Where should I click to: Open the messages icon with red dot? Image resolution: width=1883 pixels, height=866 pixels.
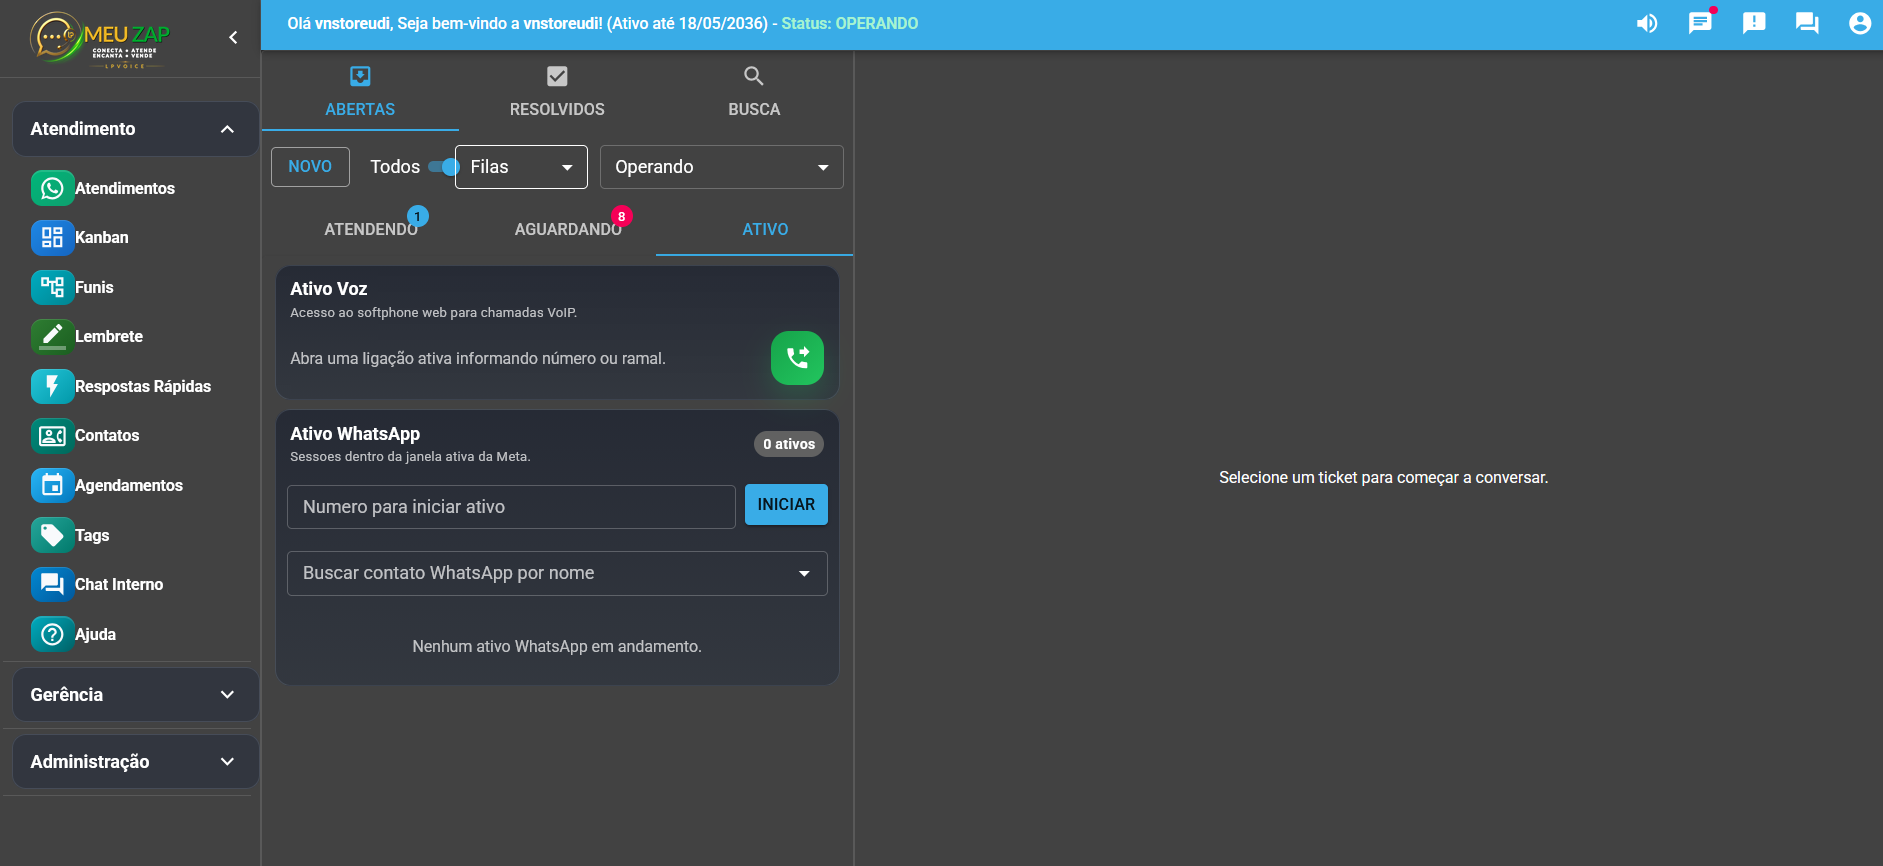pos(1700,23)
